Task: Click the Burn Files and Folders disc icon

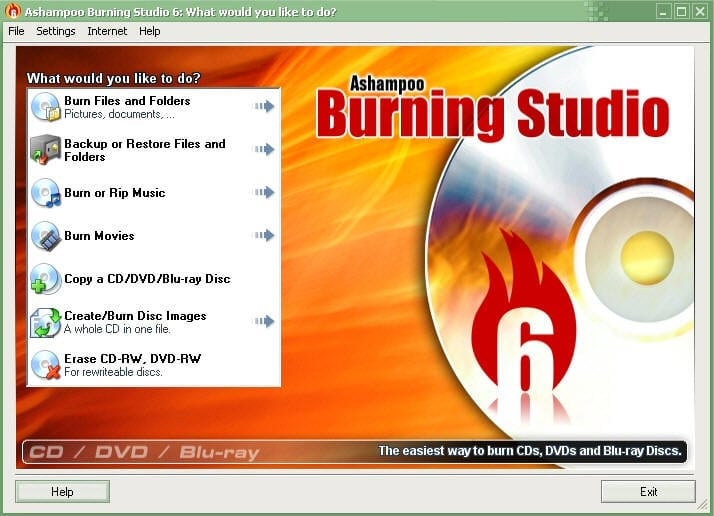Action: (46, 107)
